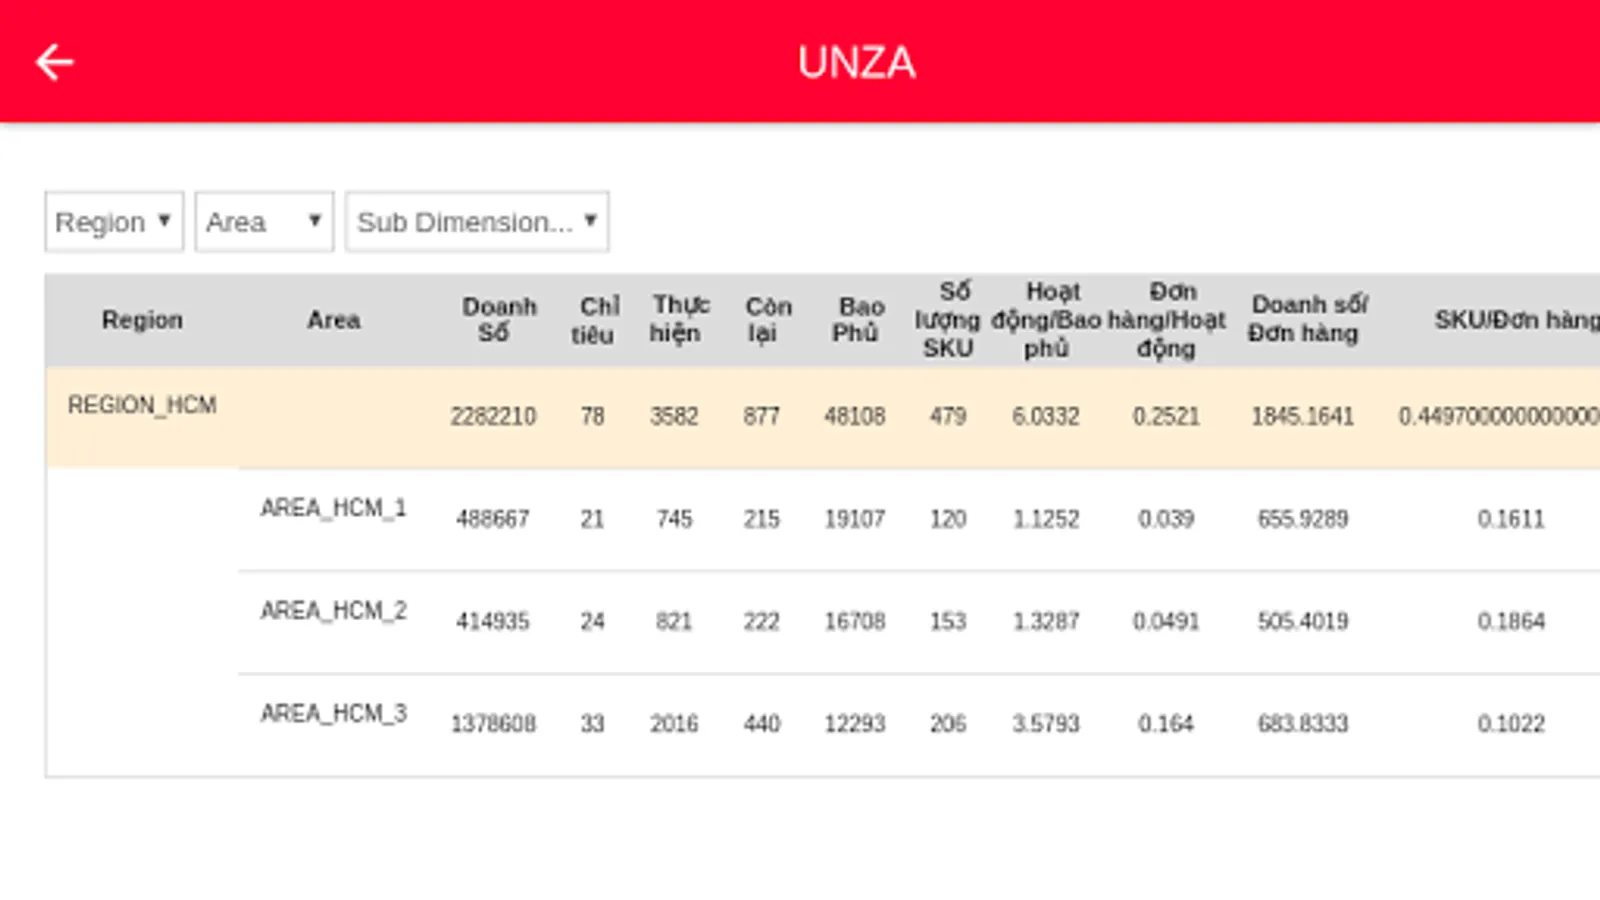Click the 19107 coverage cell

tap(855, 519)
